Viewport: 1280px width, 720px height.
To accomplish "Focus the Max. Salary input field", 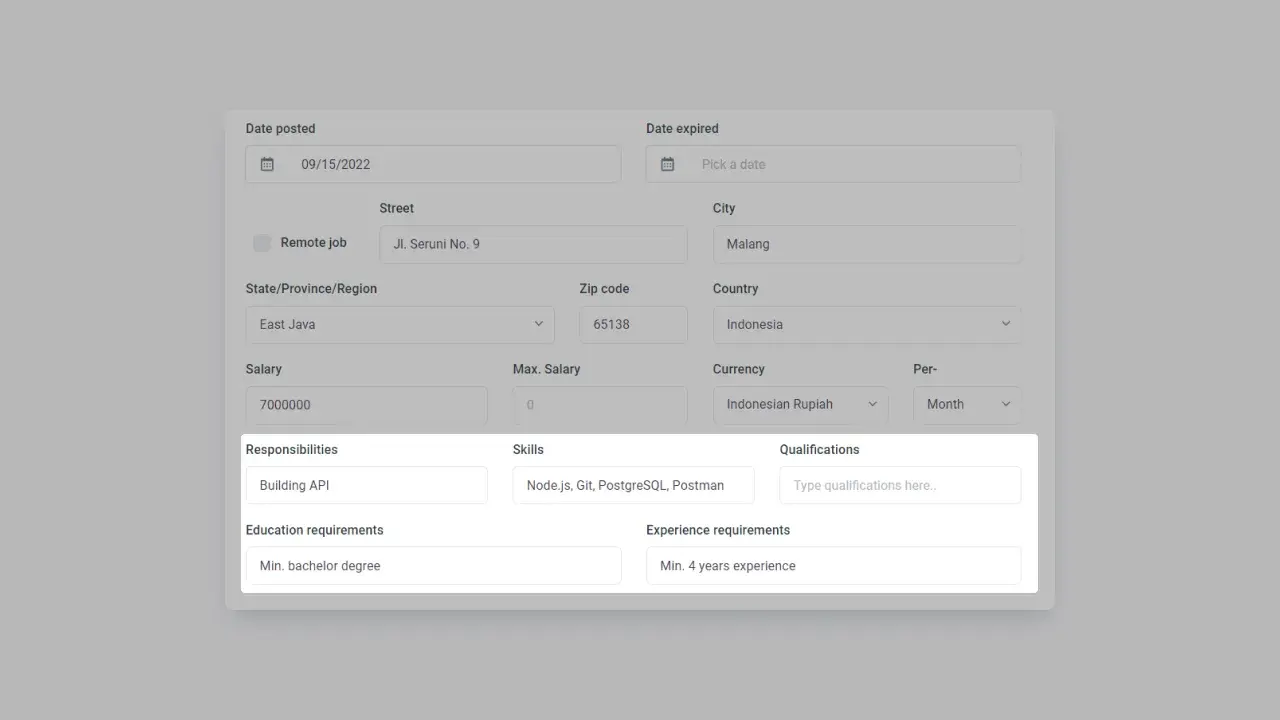I will pos(600,405).
